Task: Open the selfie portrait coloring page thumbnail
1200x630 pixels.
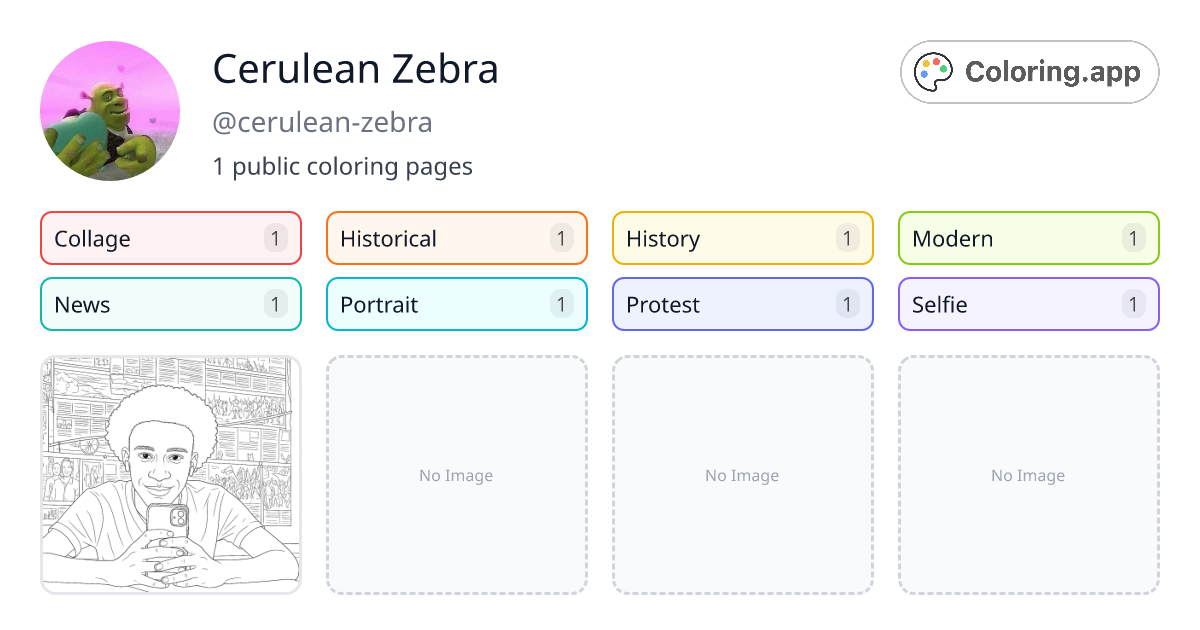Action: point(170,475)
